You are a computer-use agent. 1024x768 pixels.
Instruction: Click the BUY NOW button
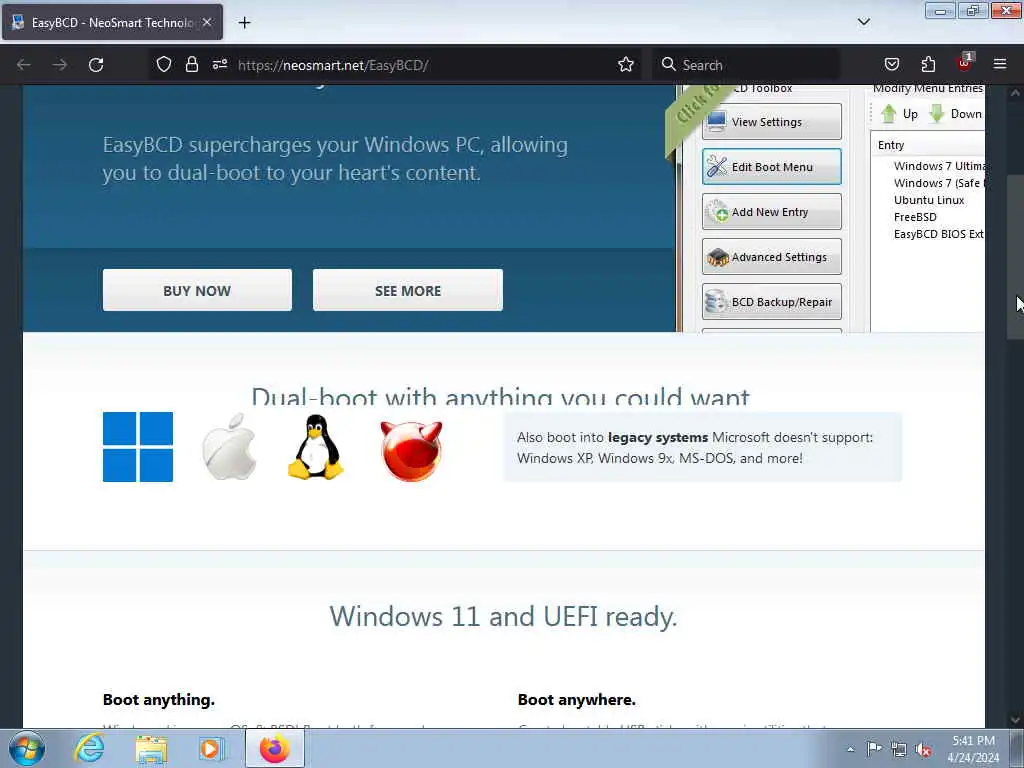click(x=197, y=291)
